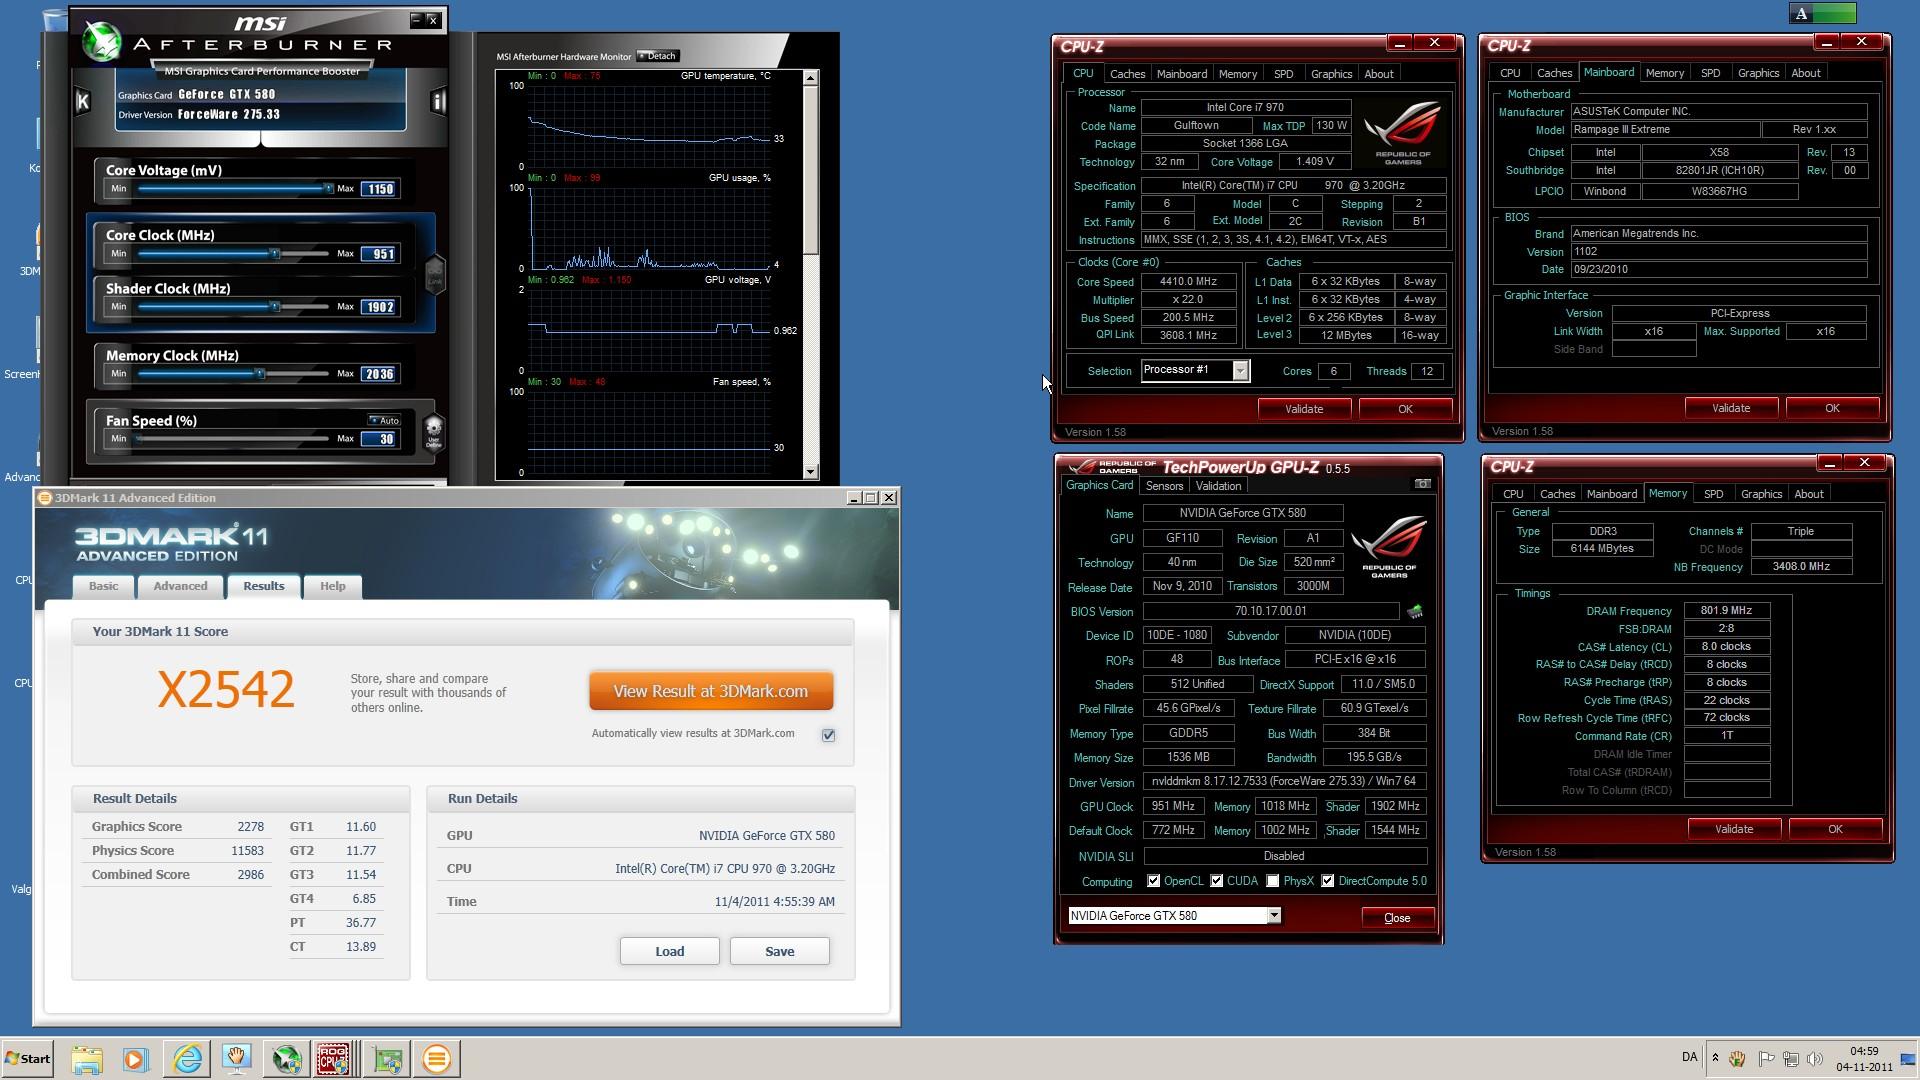
Task: Open the Afterburner information i button
Action: pyautogui.click(x=437, y=101)
